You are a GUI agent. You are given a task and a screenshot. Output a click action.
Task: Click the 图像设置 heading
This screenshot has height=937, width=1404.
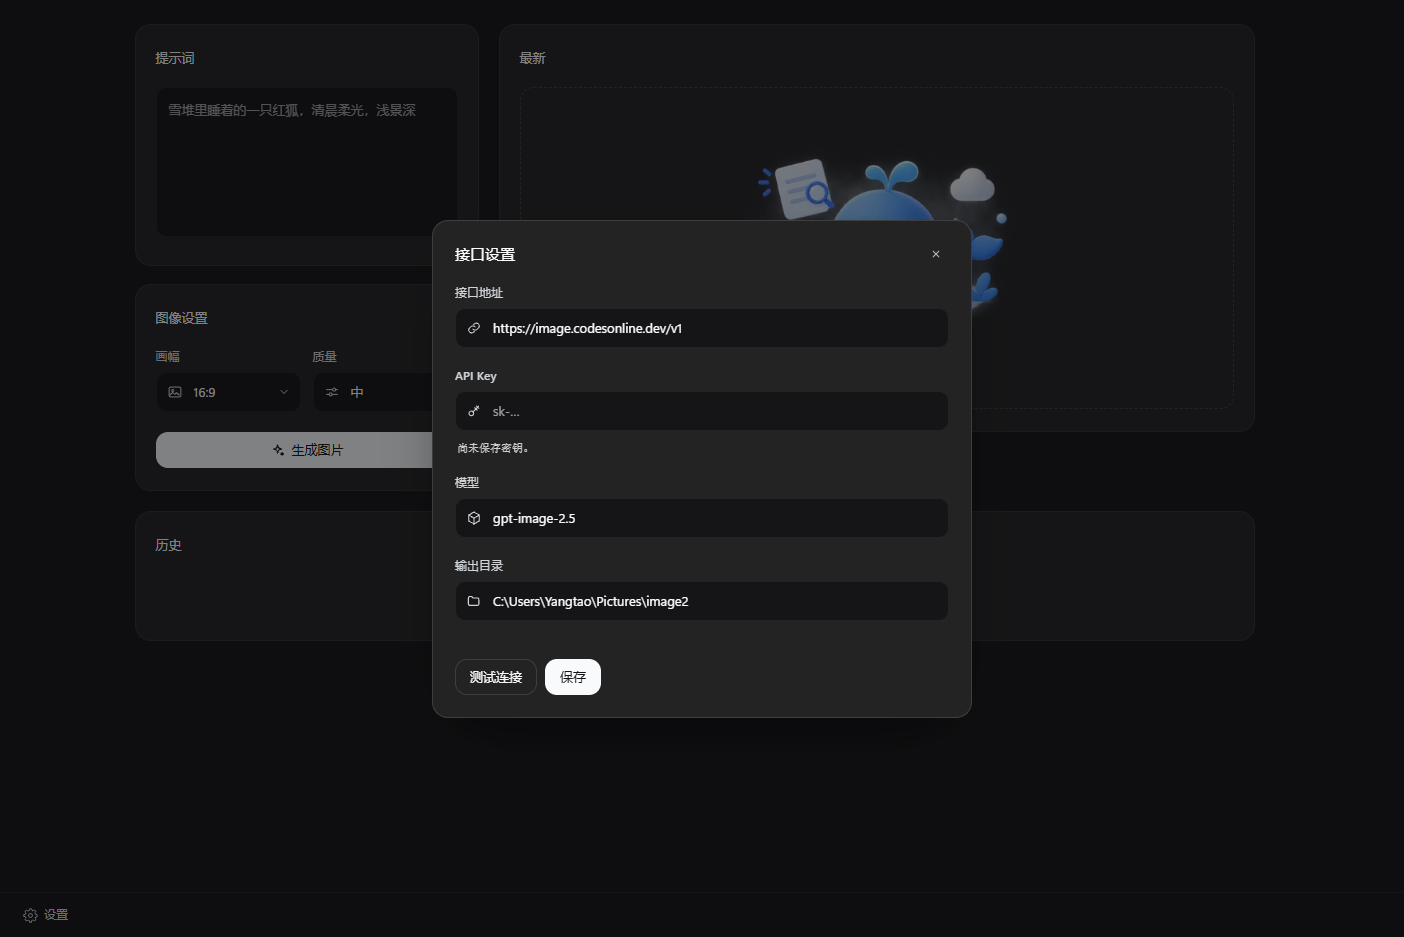coord(181,318)
